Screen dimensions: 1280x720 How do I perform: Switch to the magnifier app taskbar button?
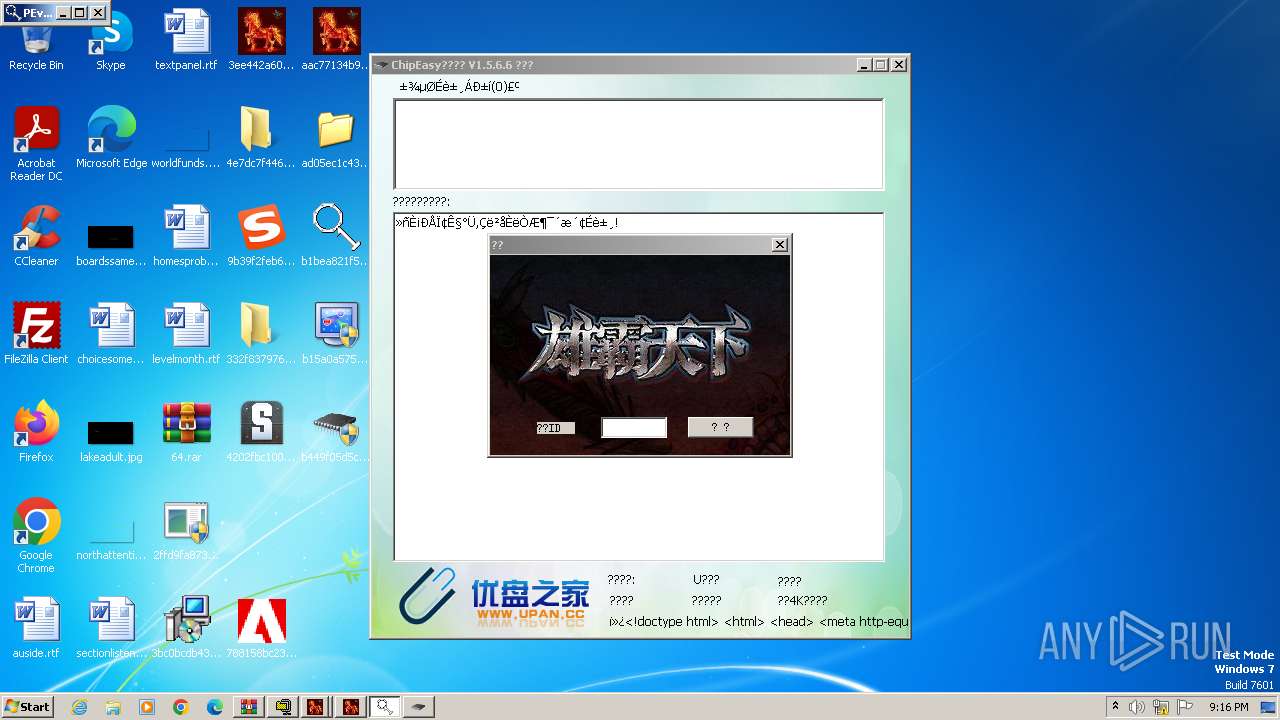[385, 707]
